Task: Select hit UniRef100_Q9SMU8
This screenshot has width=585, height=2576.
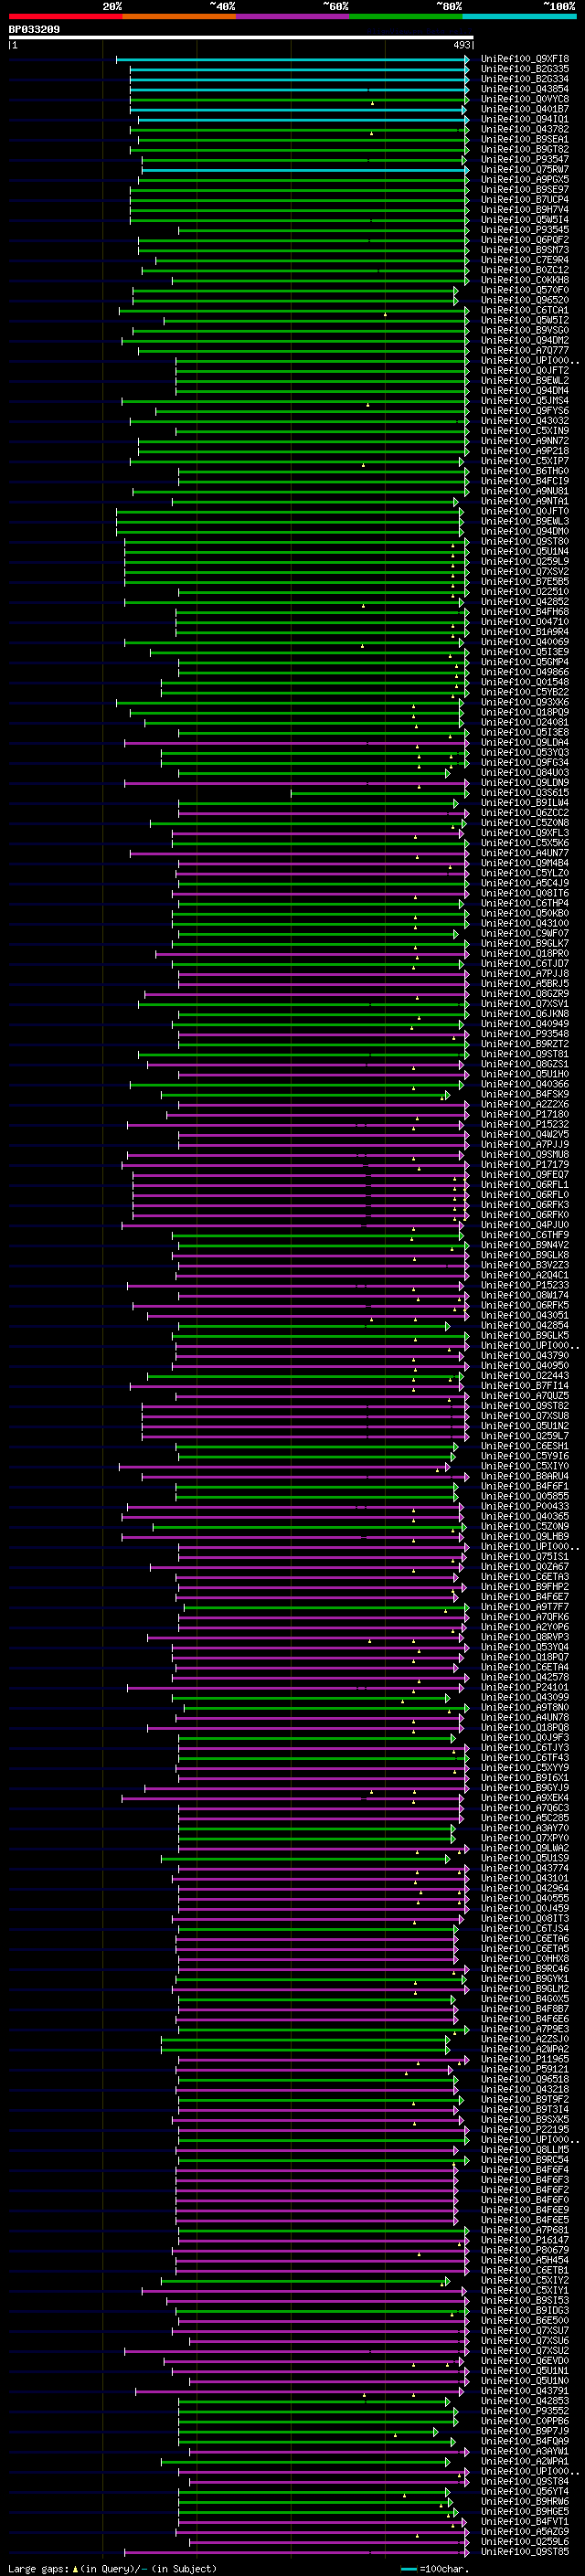Action: tap(525, 1154)
